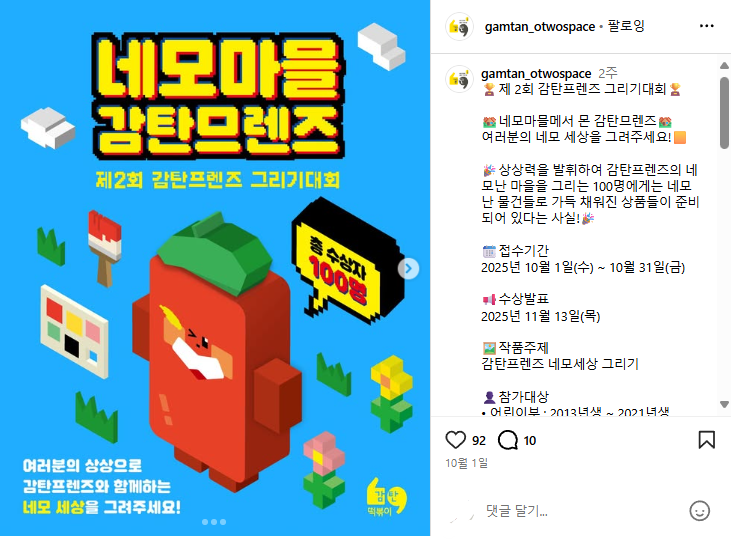The image size is (731, 539).
Task: Open comments via the speech bubble icon
Action: tap(508, 440)
